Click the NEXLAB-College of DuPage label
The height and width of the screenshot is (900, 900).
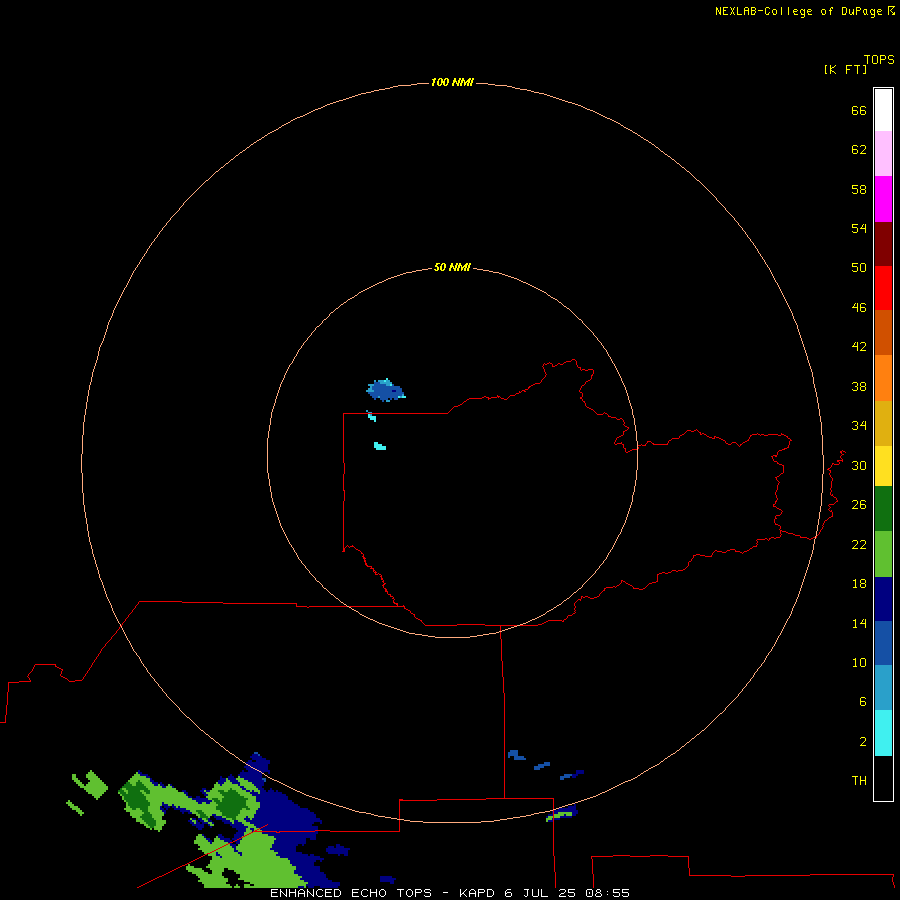pyautogui.click(x=800, y=11)
